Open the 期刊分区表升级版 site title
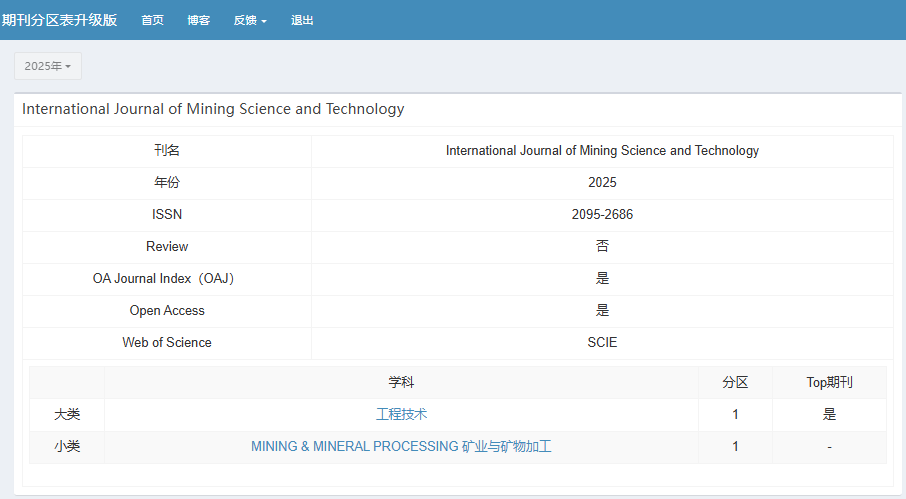 click(59, 20)
